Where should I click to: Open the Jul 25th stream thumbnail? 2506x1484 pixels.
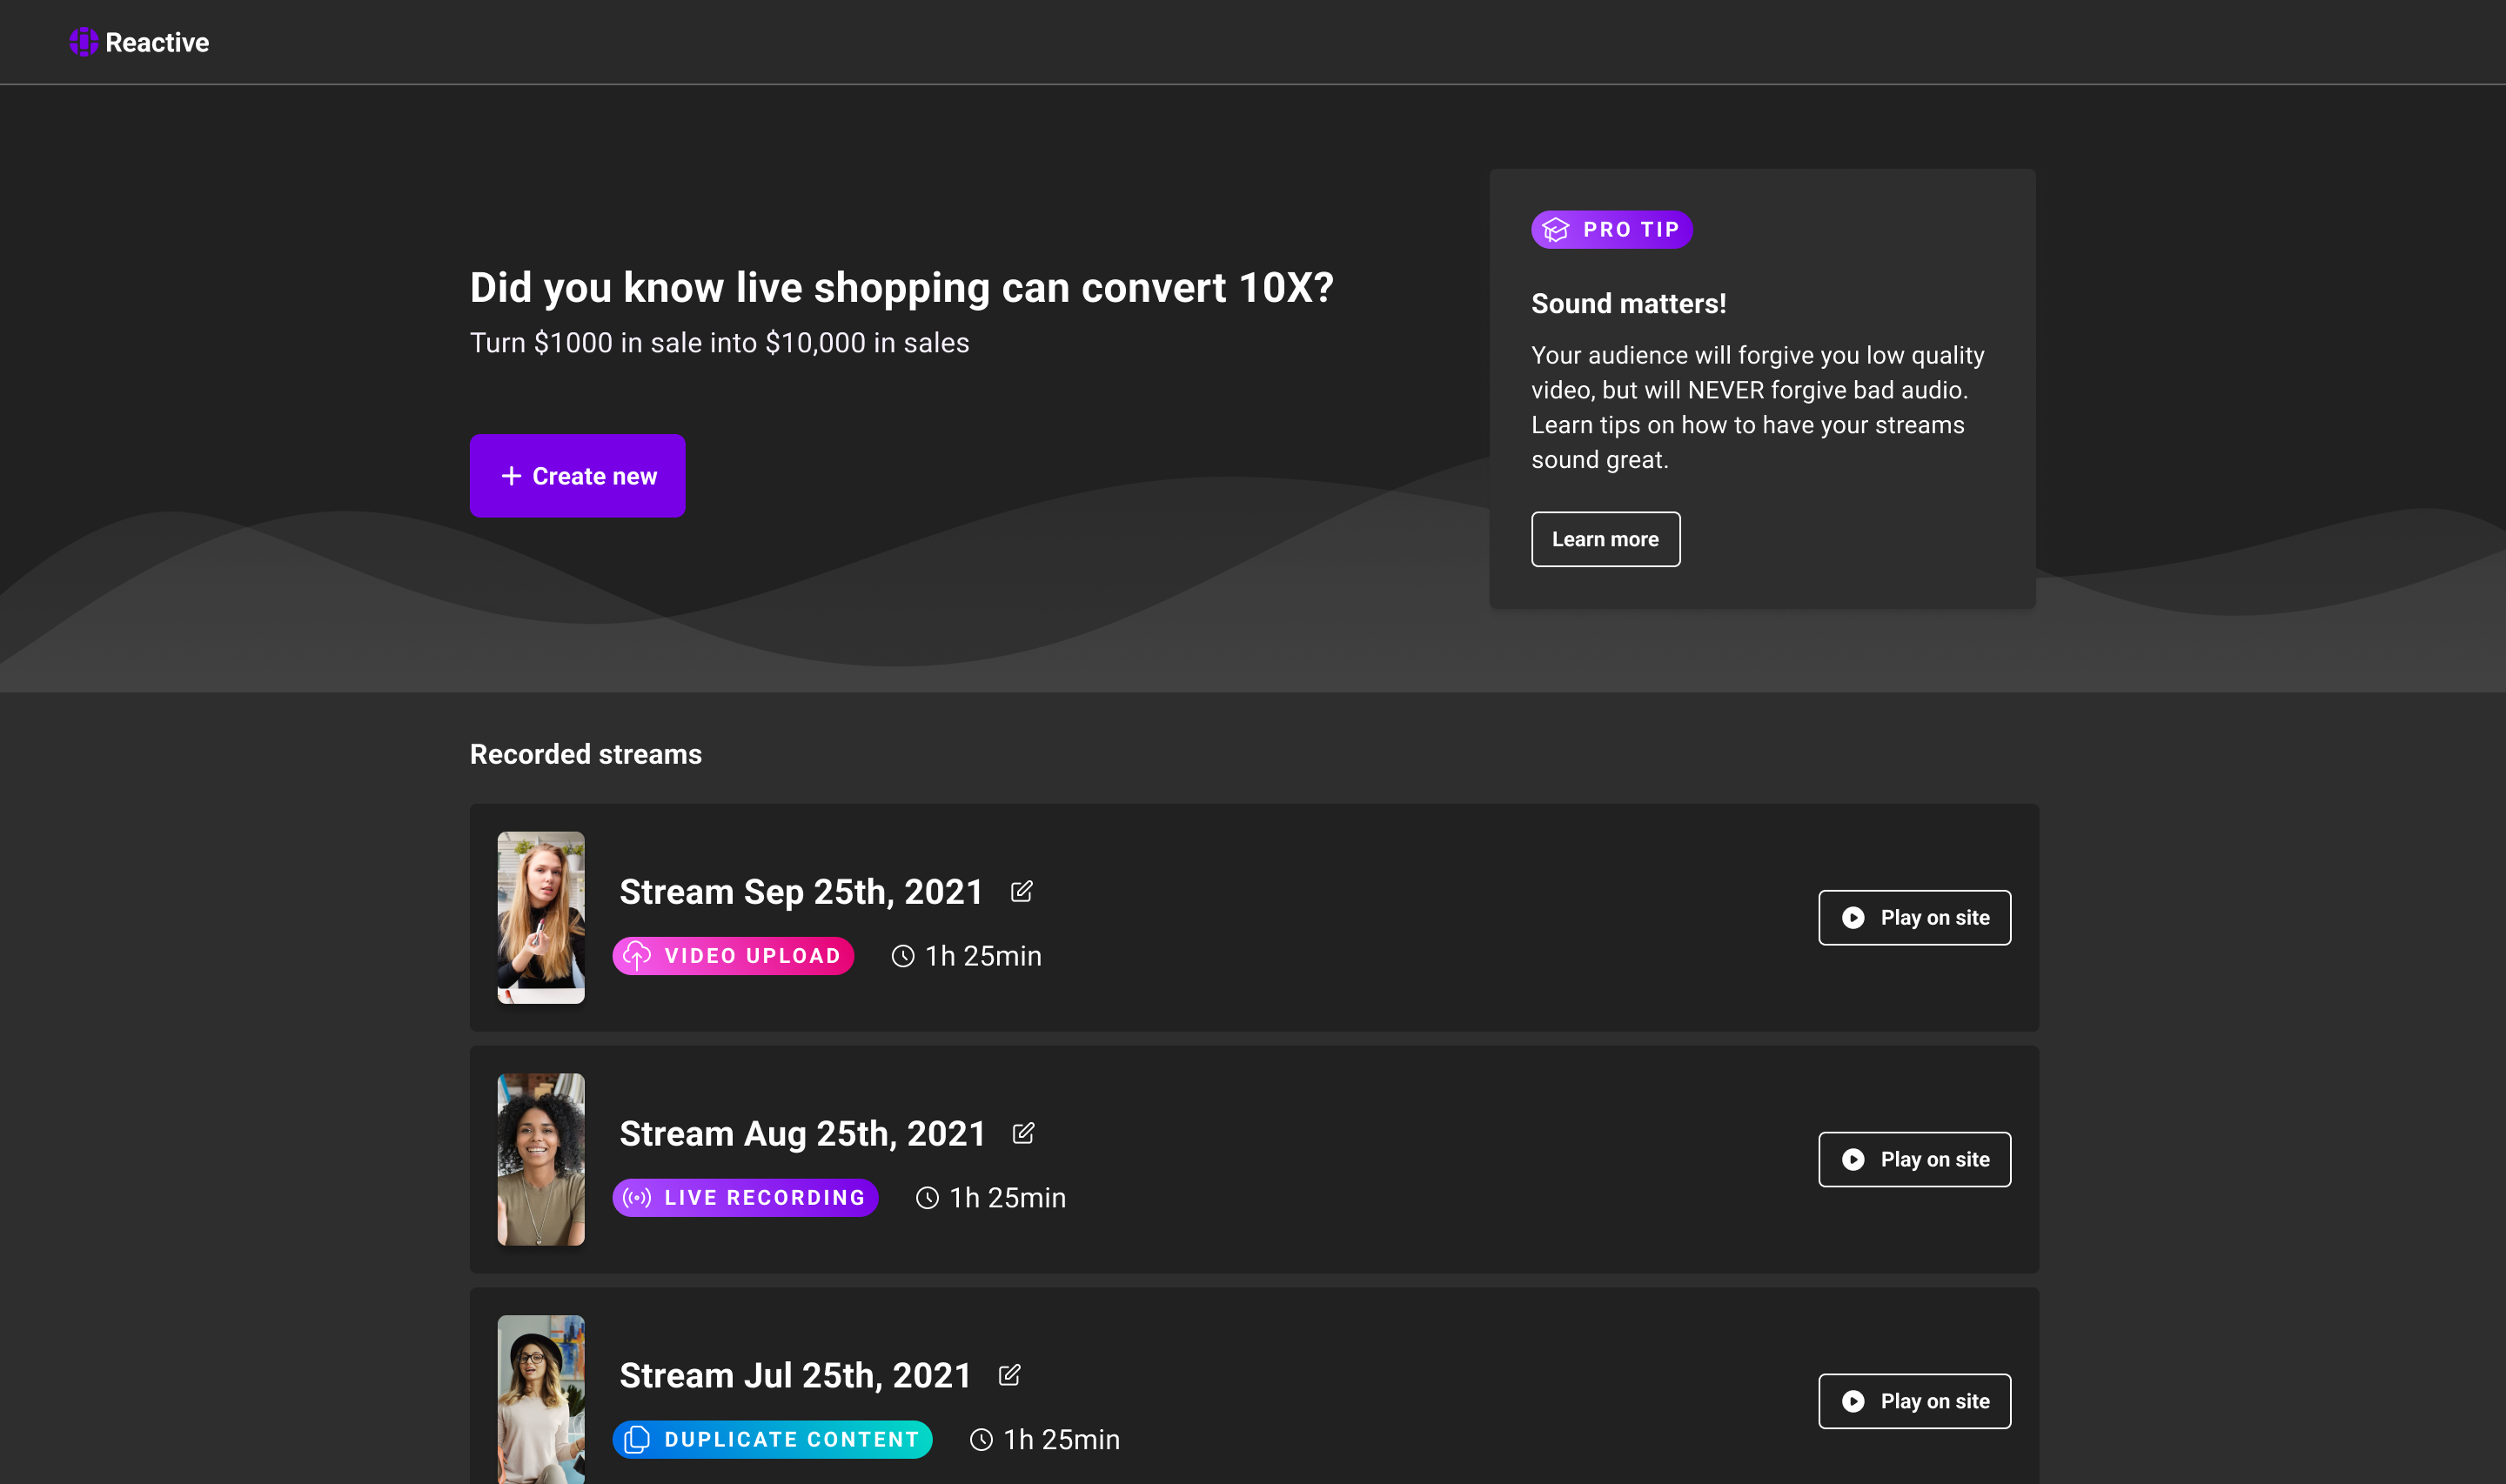click(541, 1399)
